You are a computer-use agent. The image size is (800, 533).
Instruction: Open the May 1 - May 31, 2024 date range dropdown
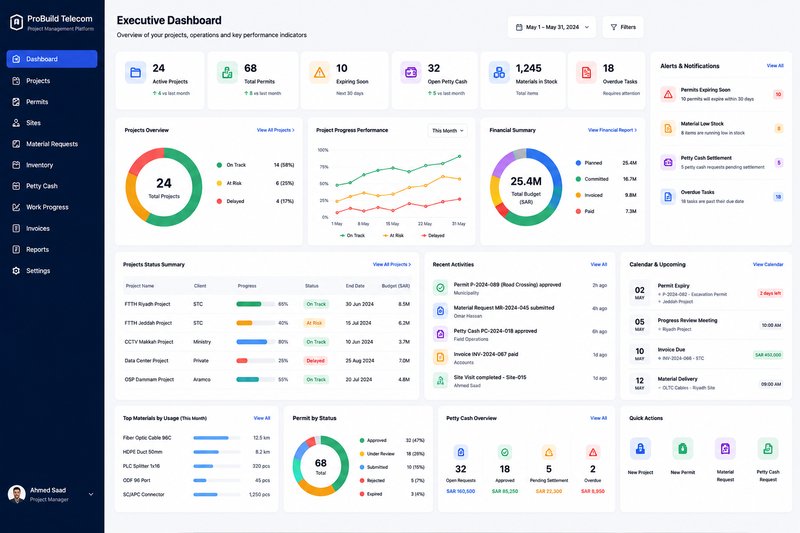point(552,27)
